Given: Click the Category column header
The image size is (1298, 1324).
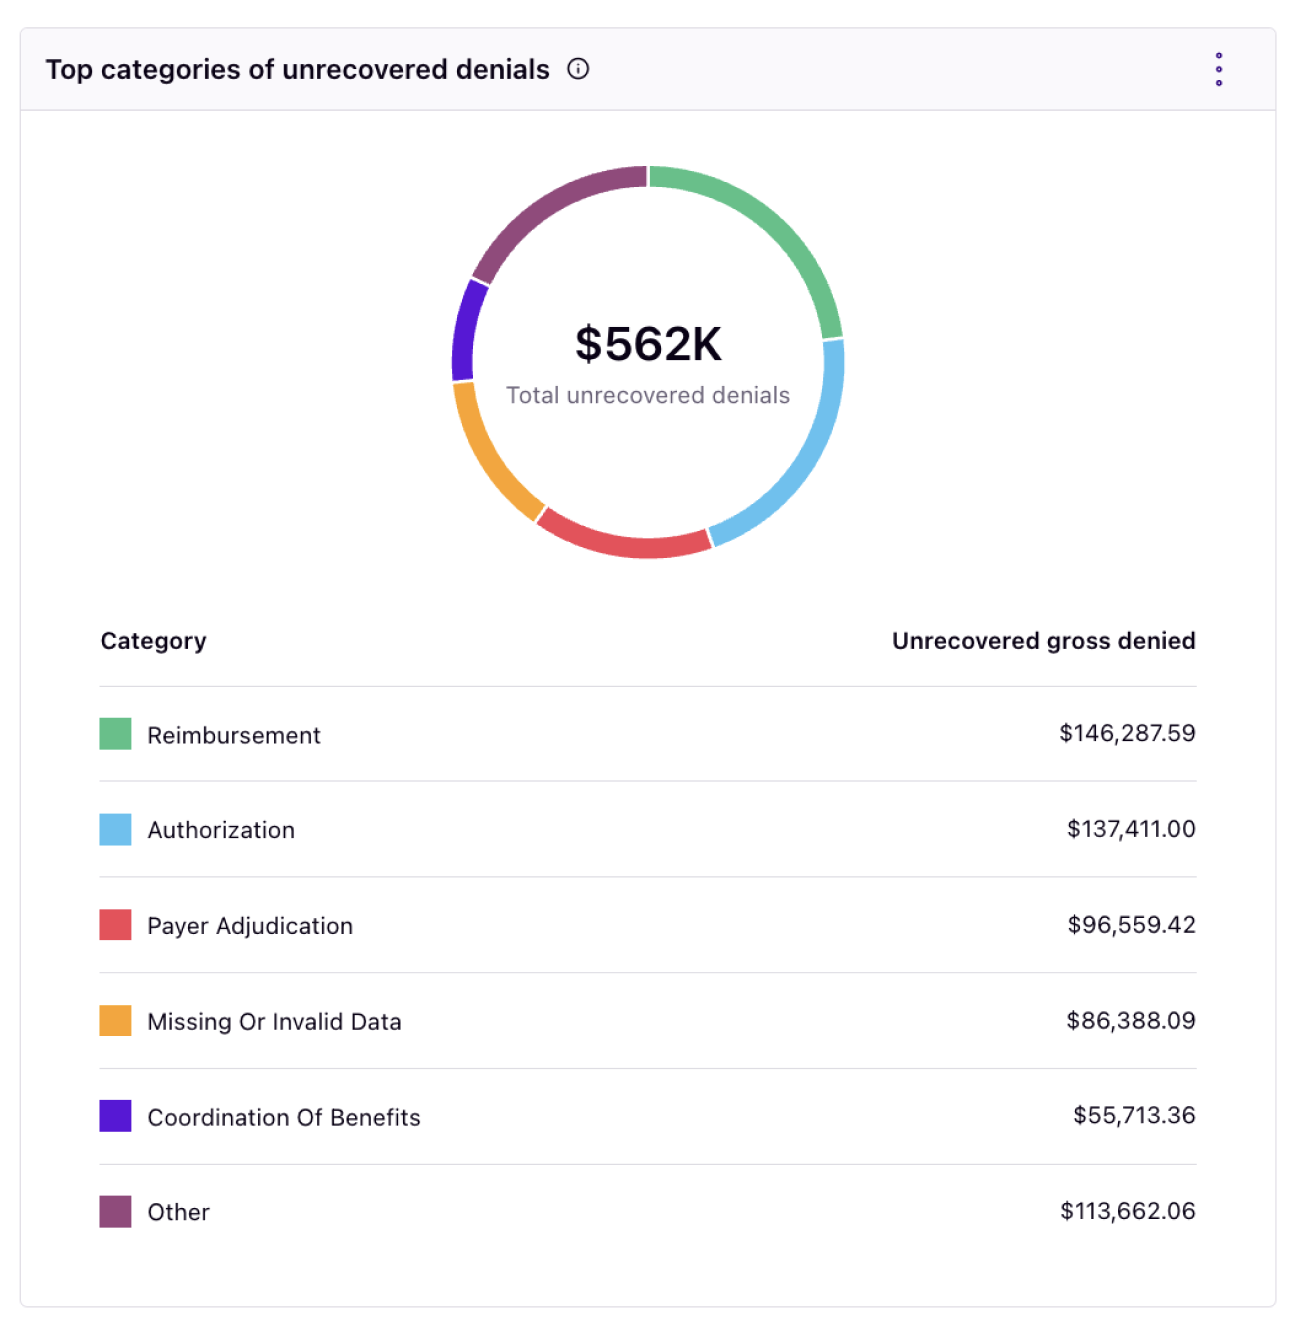Looking at the screenshot, I should (x=153, y=641).
